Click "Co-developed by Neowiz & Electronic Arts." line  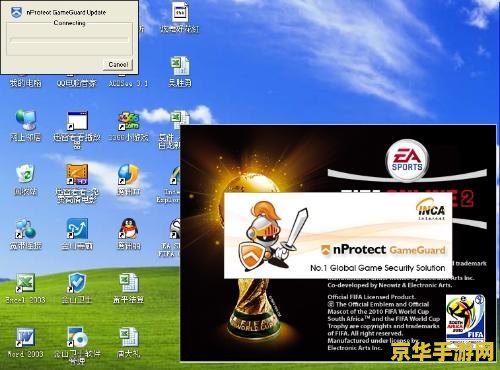coord(390,285)
